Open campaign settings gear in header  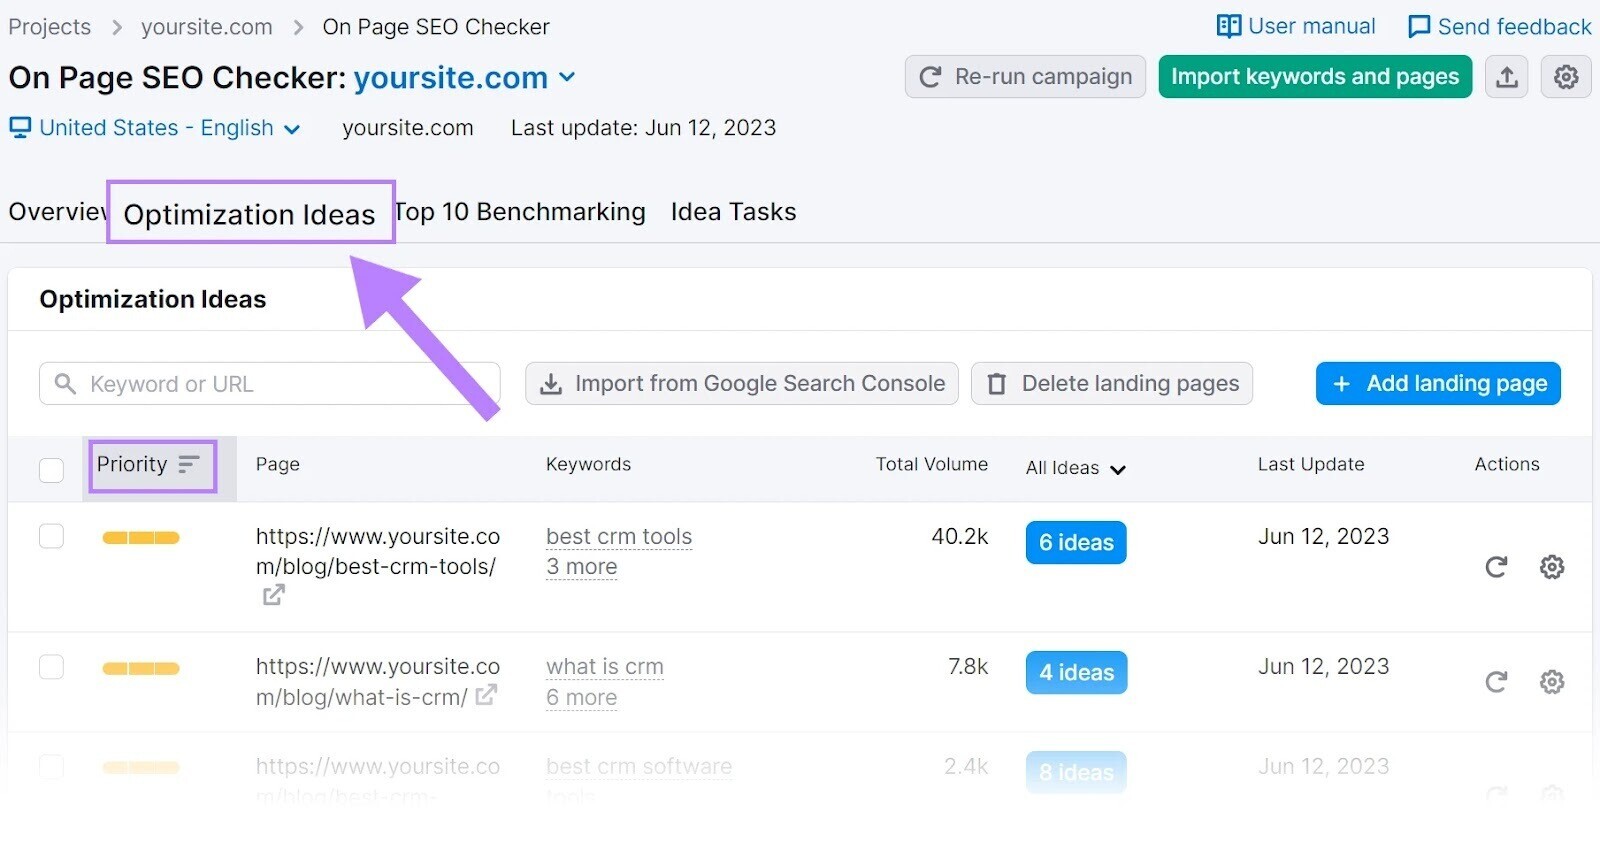coord(1566,77)
